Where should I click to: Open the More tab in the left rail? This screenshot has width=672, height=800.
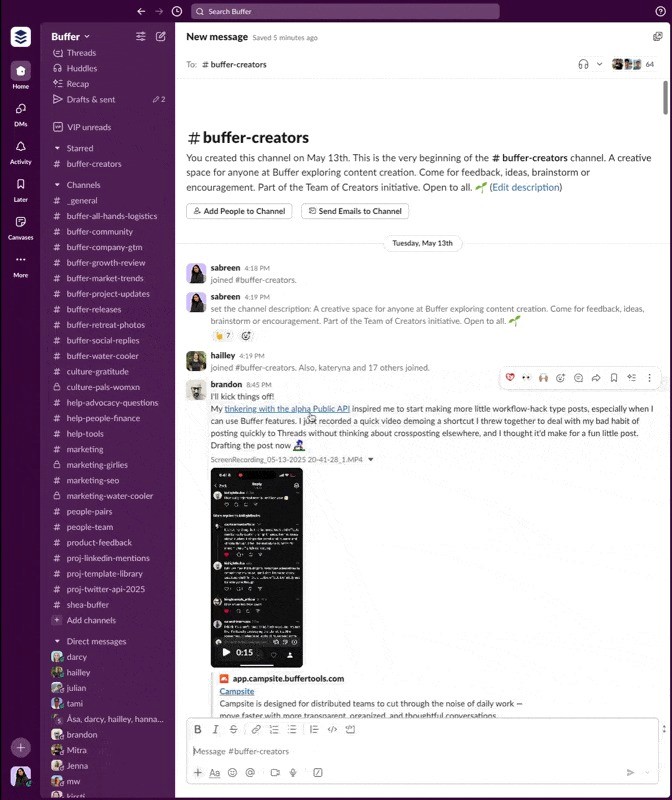tap(20, 265)
